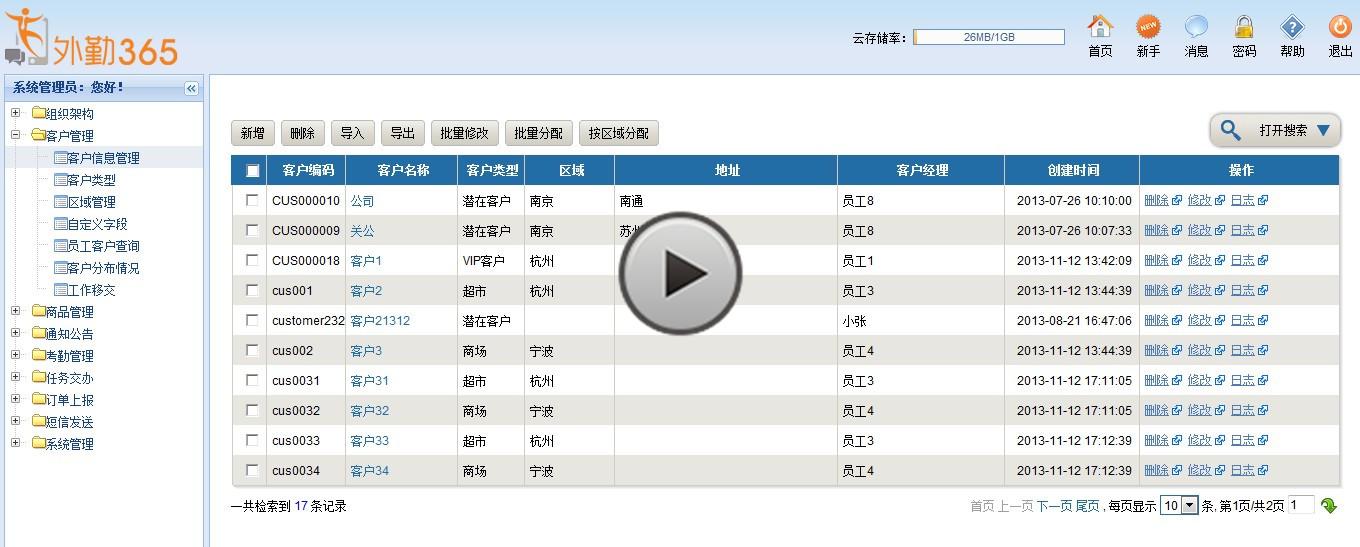Select 客户类型 in the sidebar tree
This screenshot has height=547, width=1360.
[91, 180]
